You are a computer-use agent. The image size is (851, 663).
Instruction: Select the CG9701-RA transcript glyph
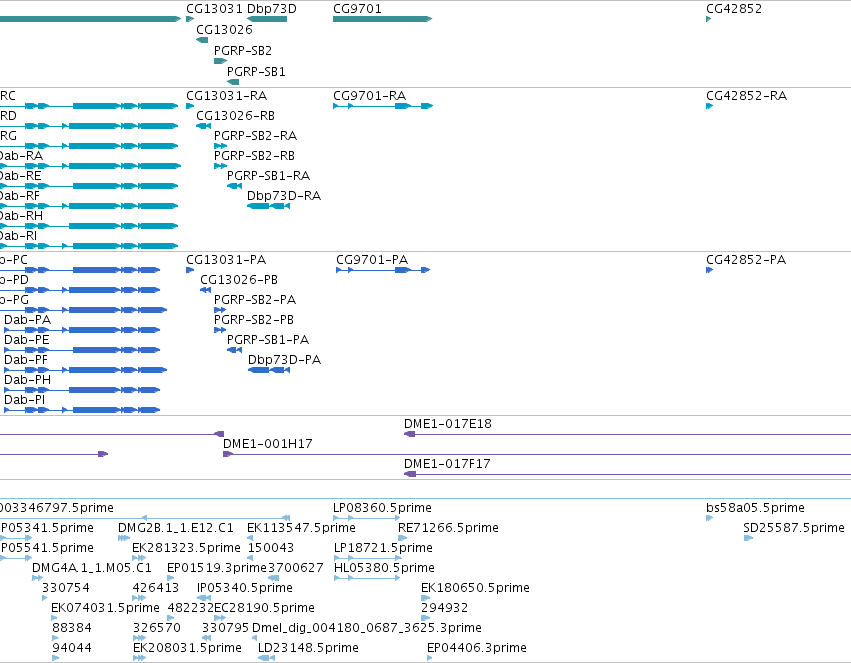[383, 106]
